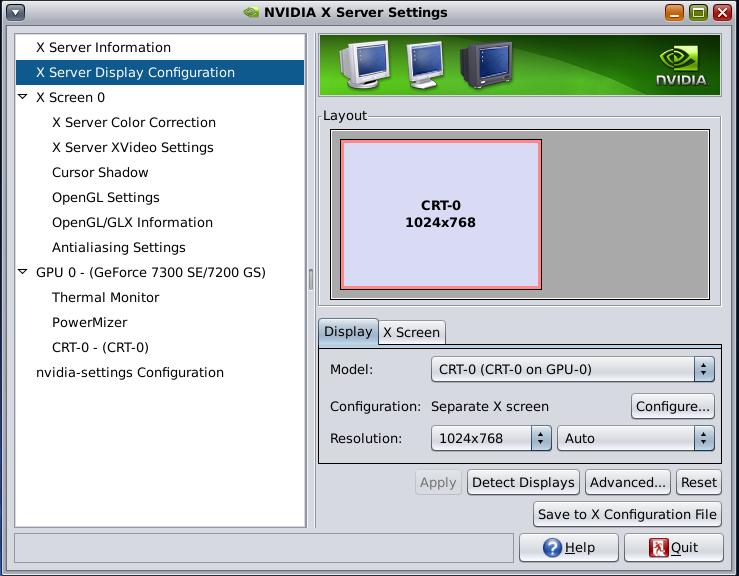Open X Server Color Correction page

tap(134, 122)
